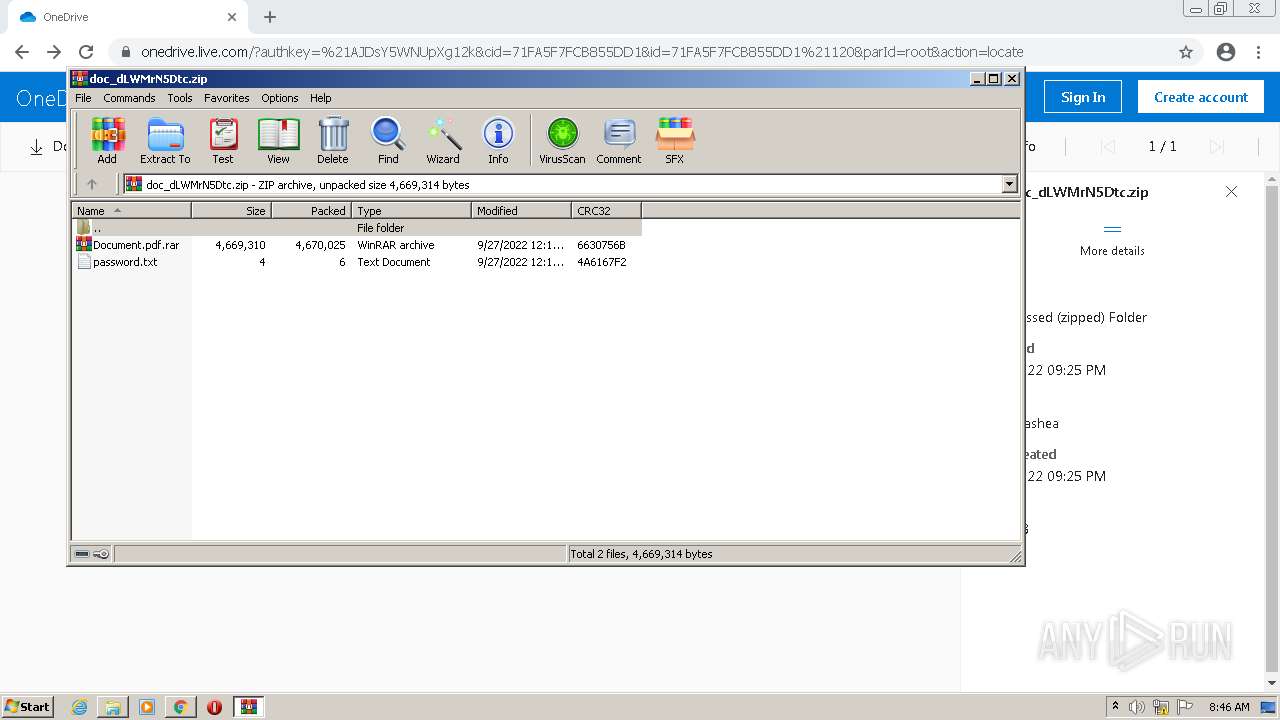
Task: Sort by the Packed column header
Action: [x=311, y=210]
